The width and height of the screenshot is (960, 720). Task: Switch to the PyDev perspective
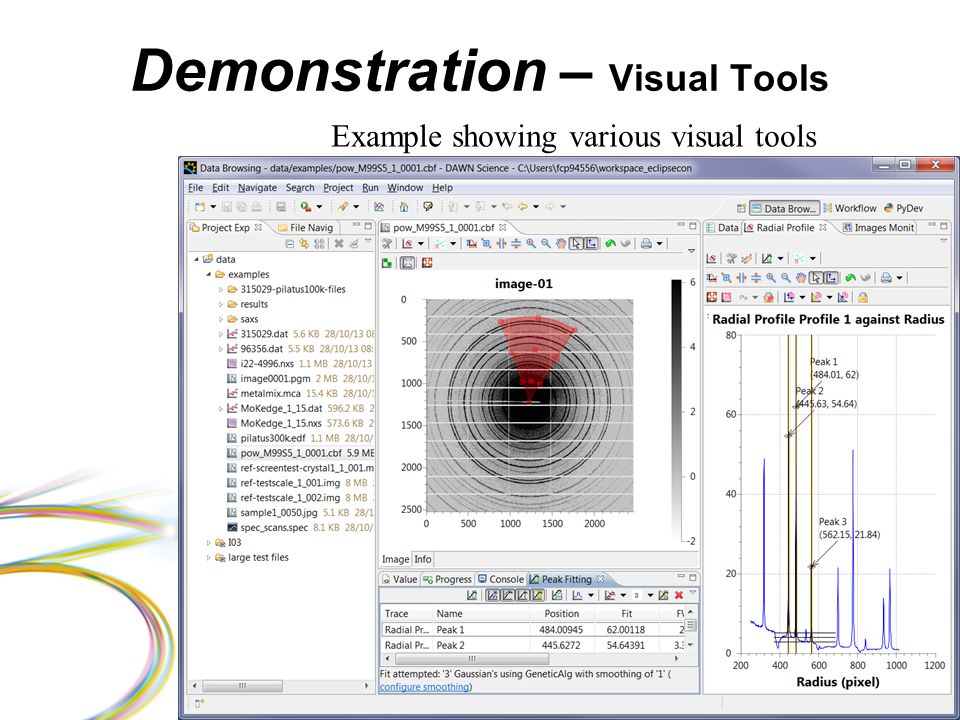point(903,208)
